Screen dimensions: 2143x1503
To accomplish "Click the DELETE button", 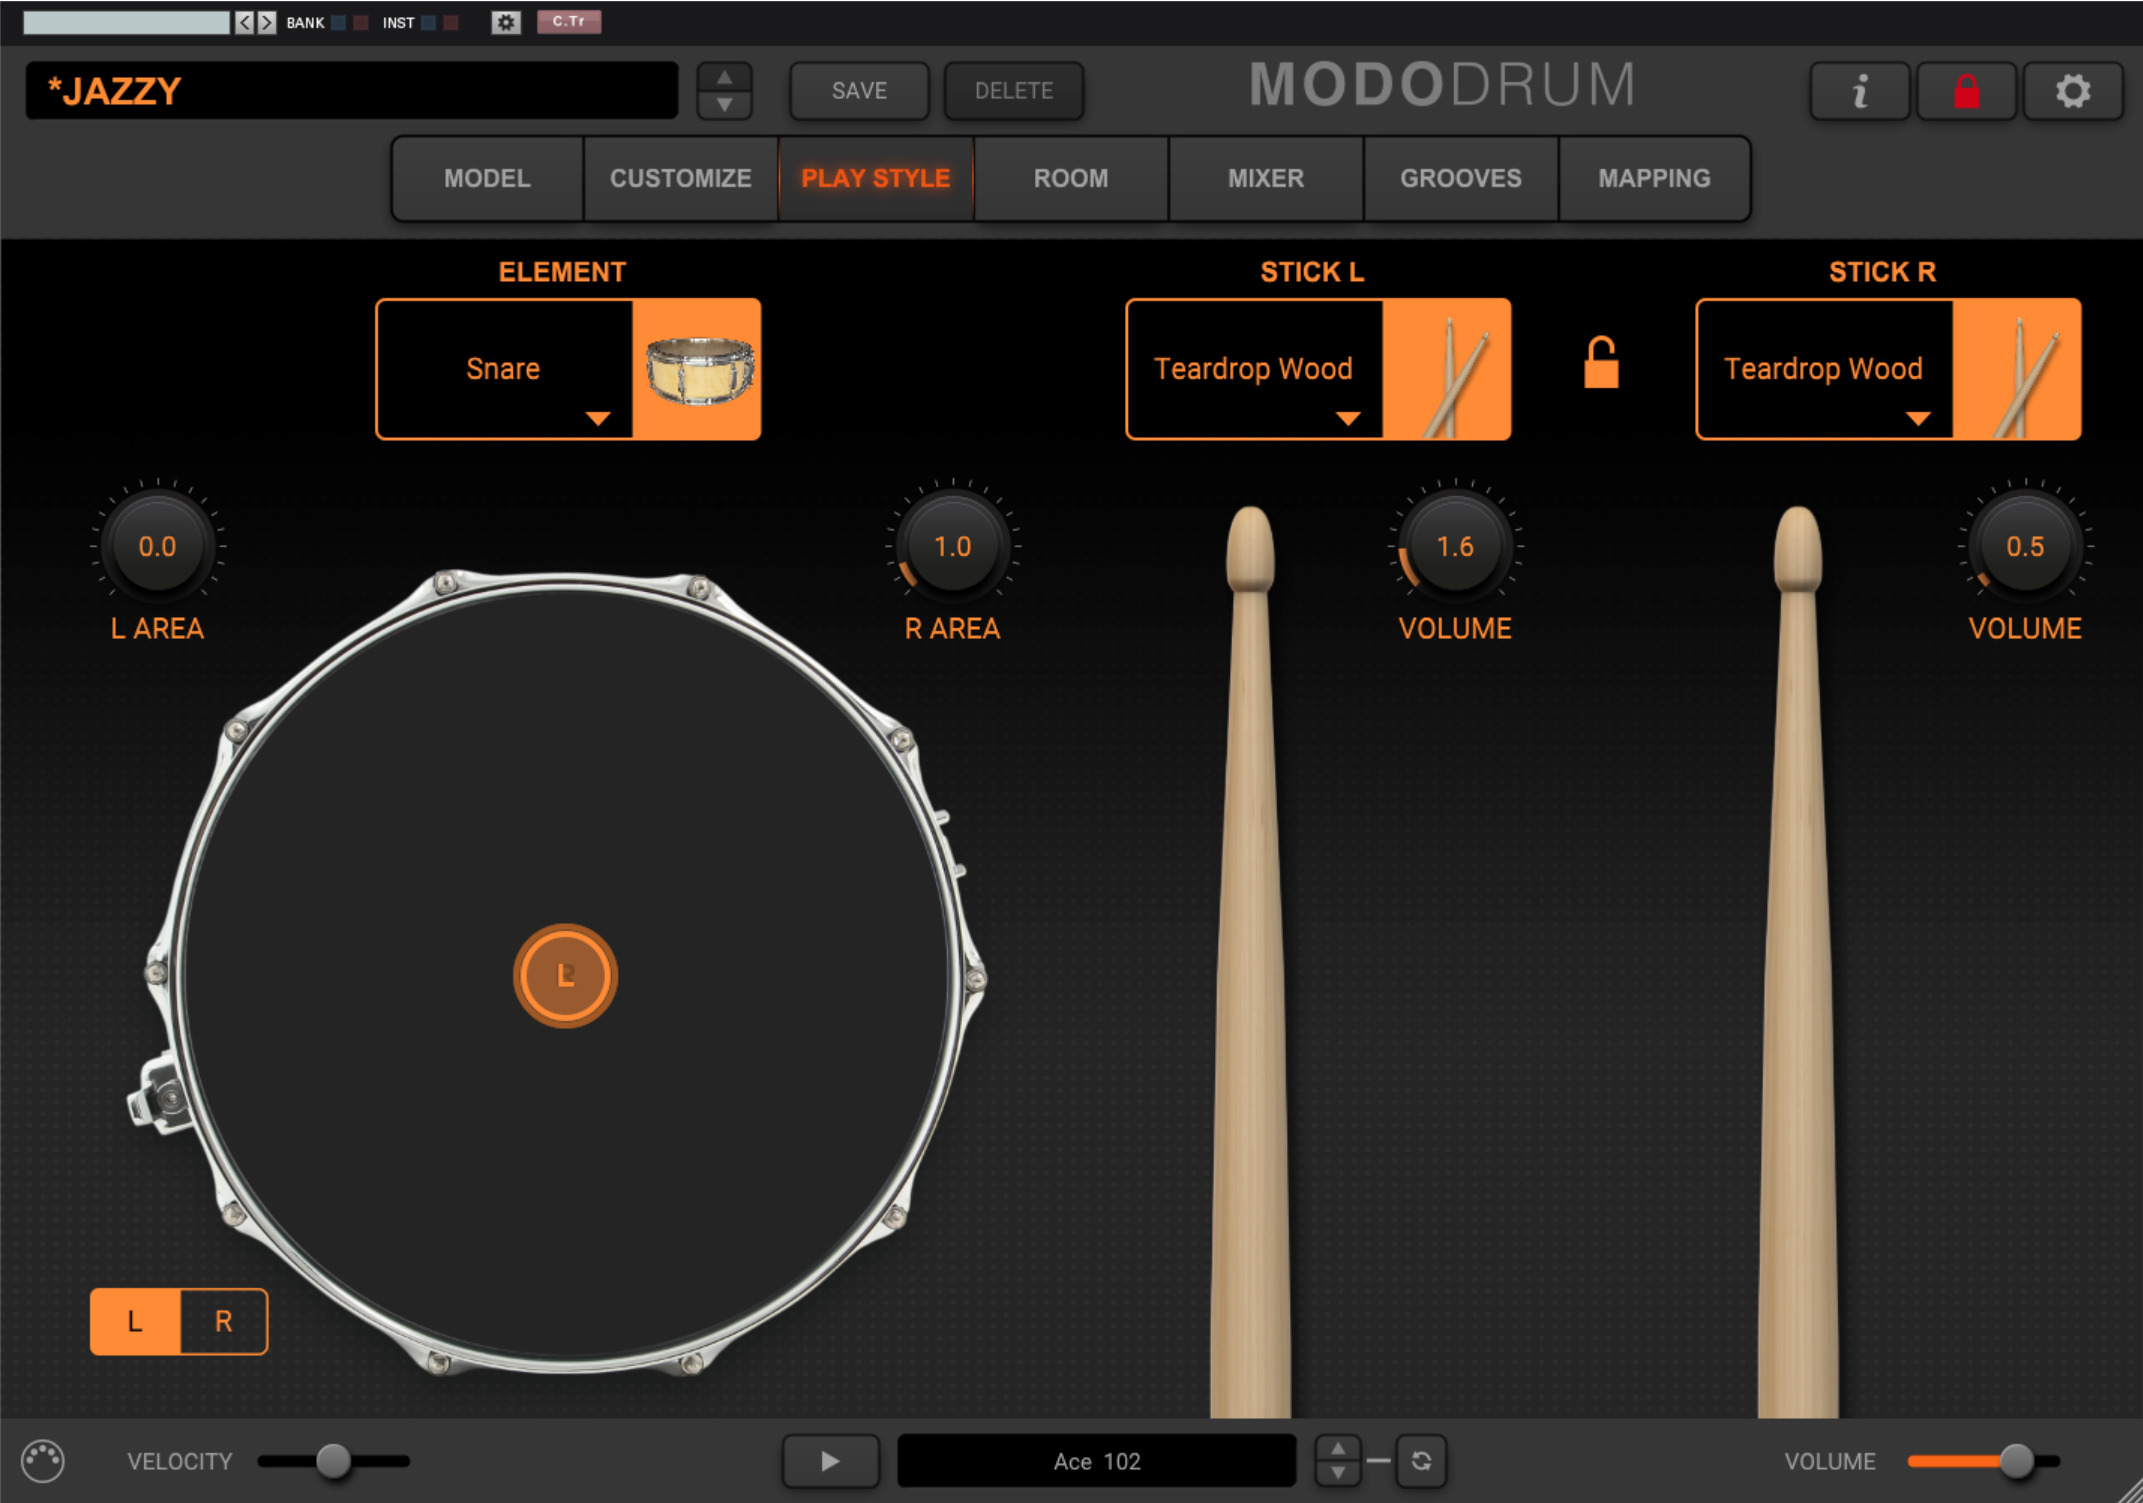I will pos(1014,91).
